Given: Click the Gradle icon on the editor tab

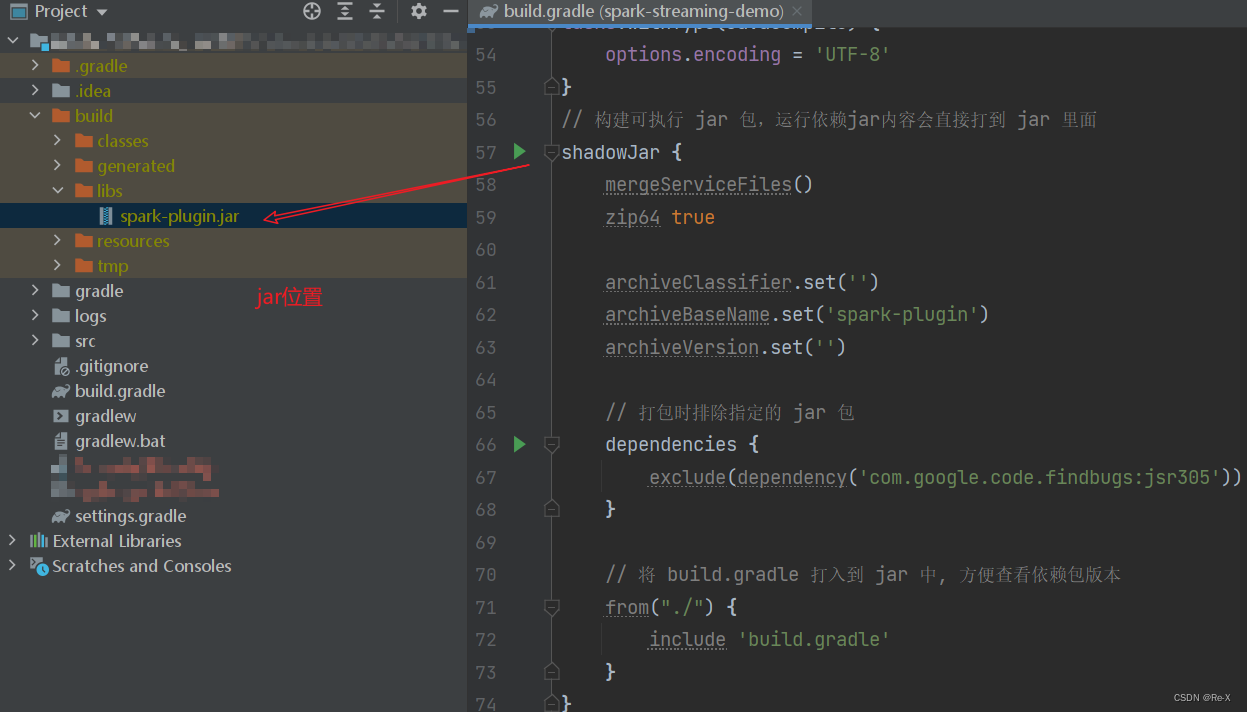Looking at the screenshot, I should 488,12.
